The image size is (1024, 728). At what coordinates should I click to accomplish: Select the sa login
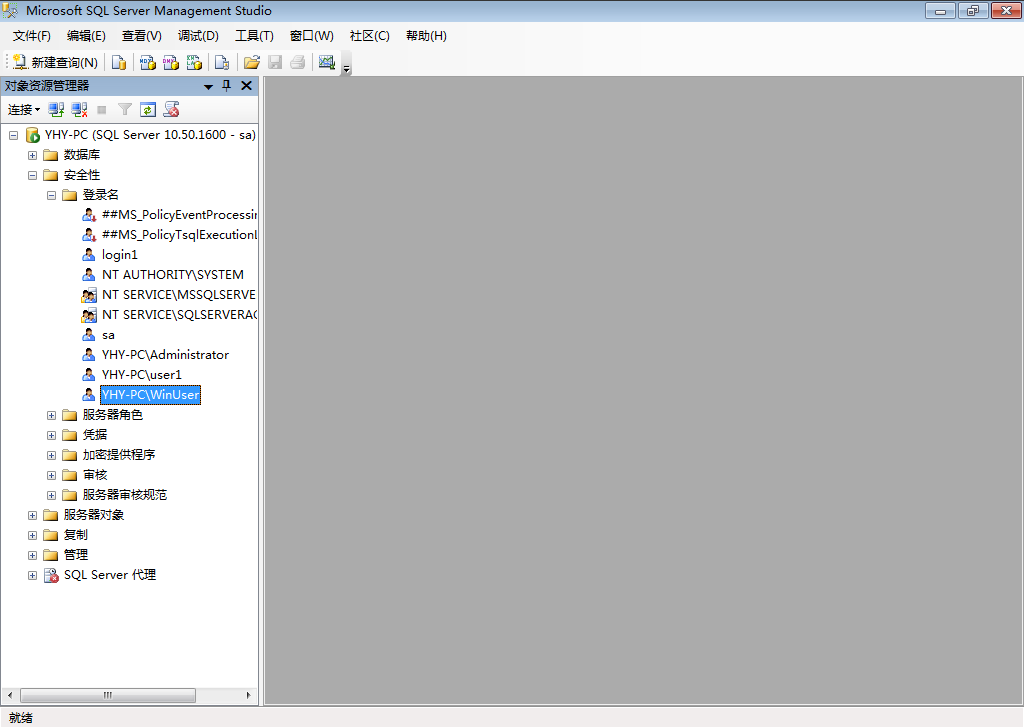pos(108,335)
